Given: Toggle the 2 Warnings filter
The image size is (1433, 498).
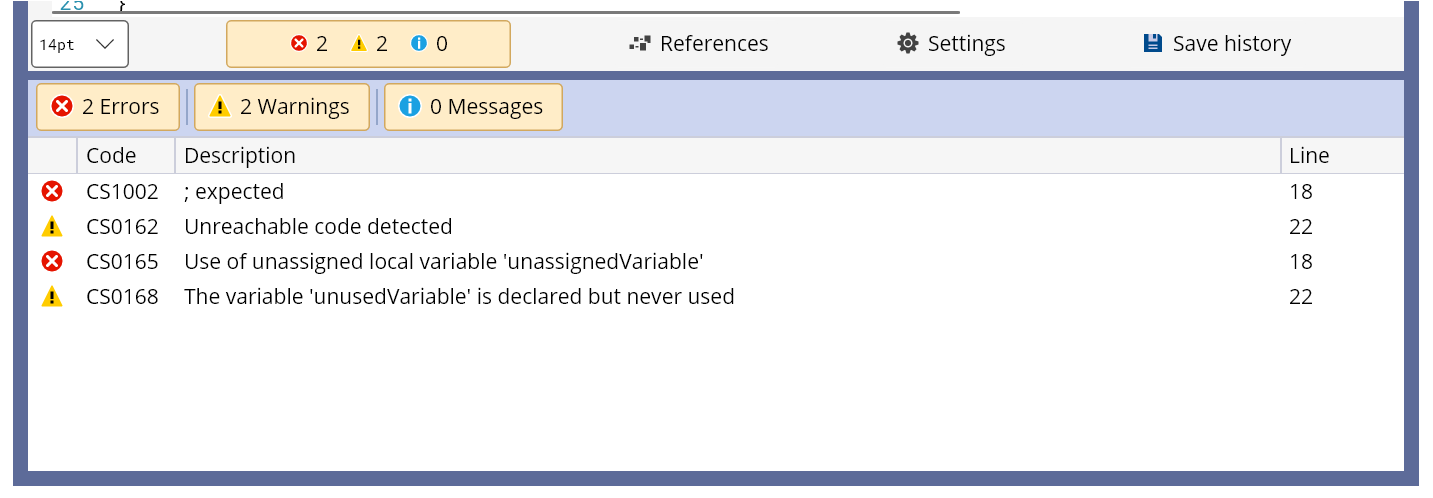Looking at the screenshot, I should 281,107.
